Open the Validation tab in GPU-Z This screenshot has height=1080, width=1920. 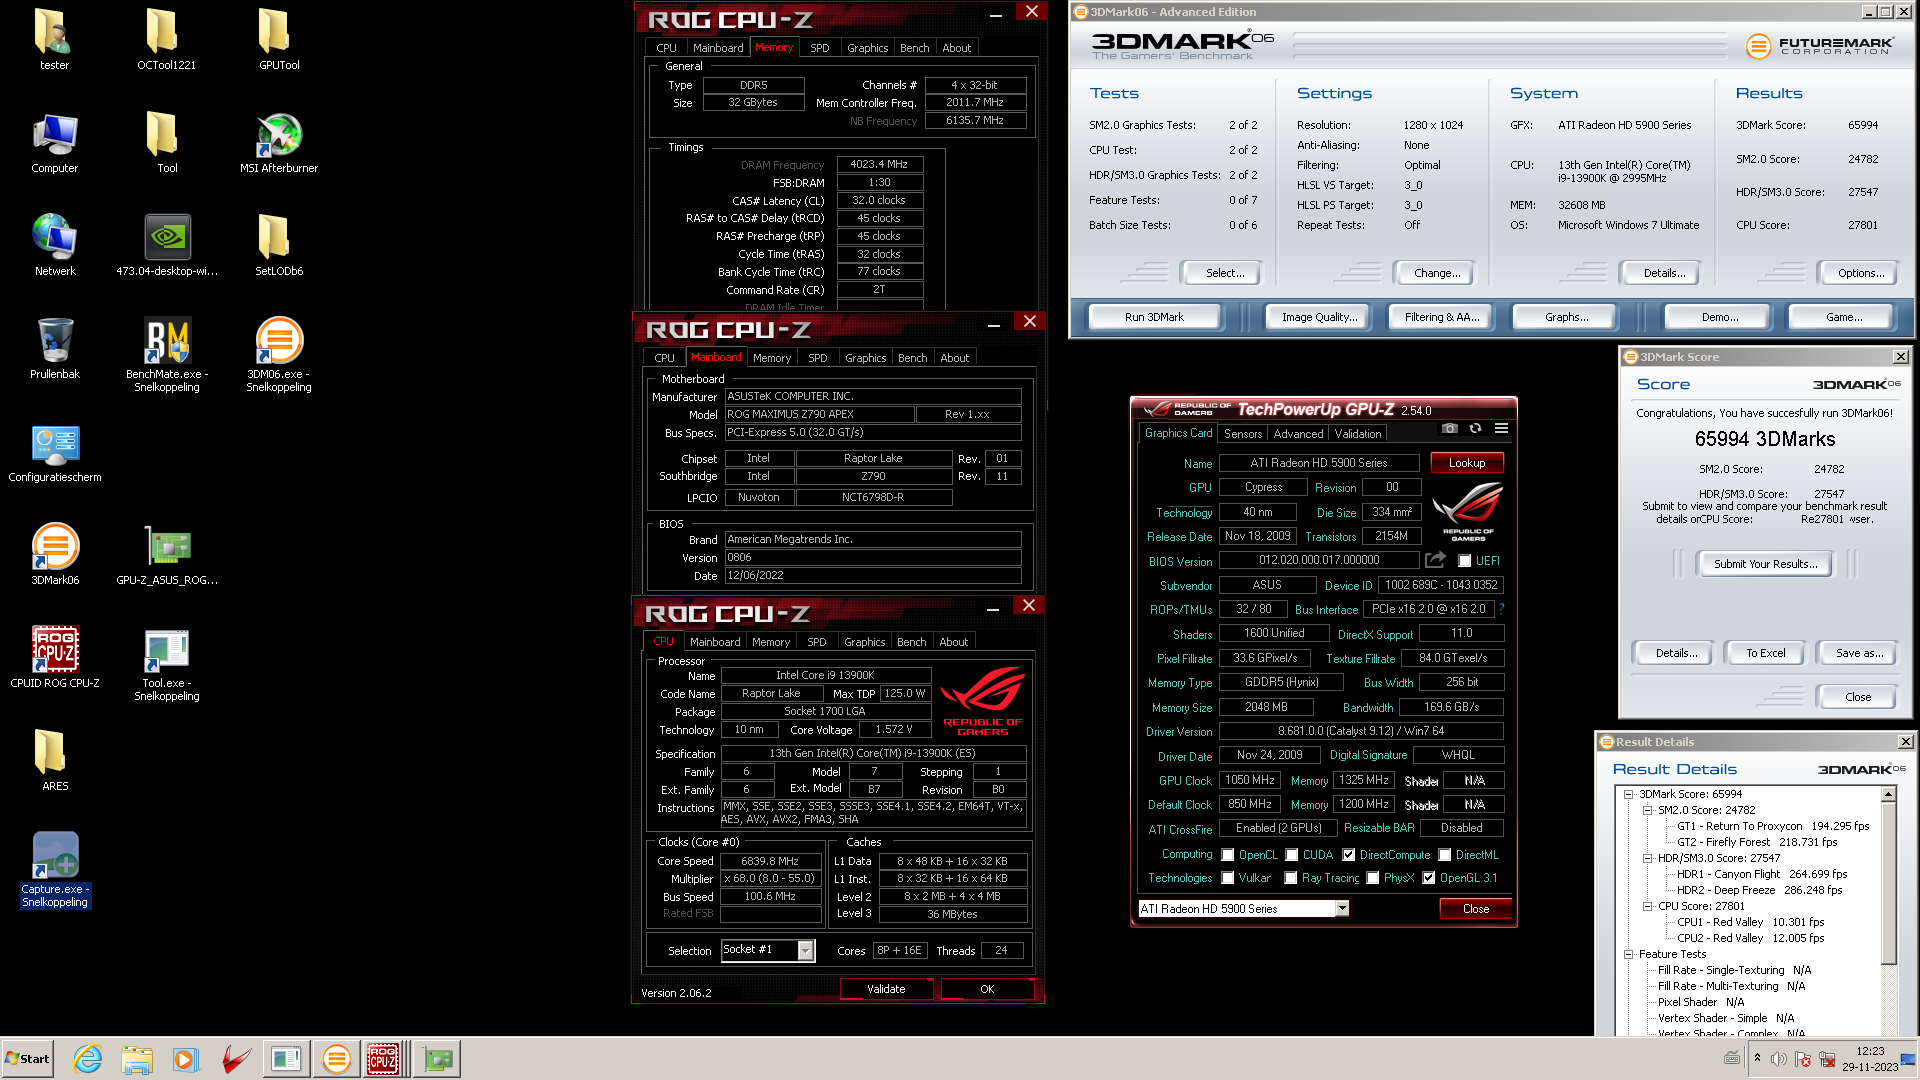pos(1357,434)
